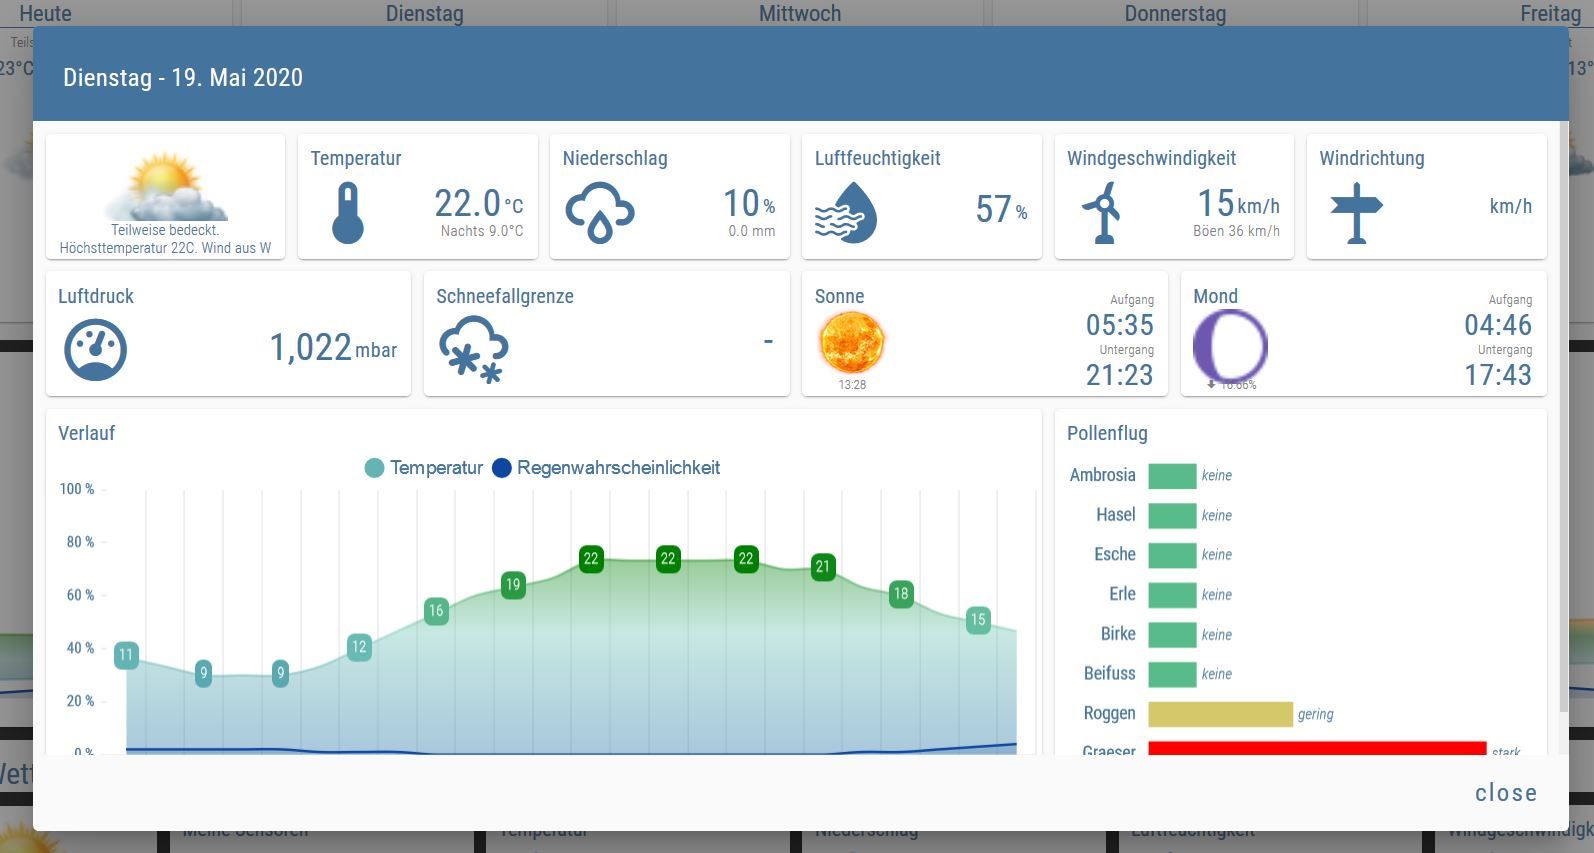Click the 57 % humidity value
1594x853 pixels.
click(1001, 210)
